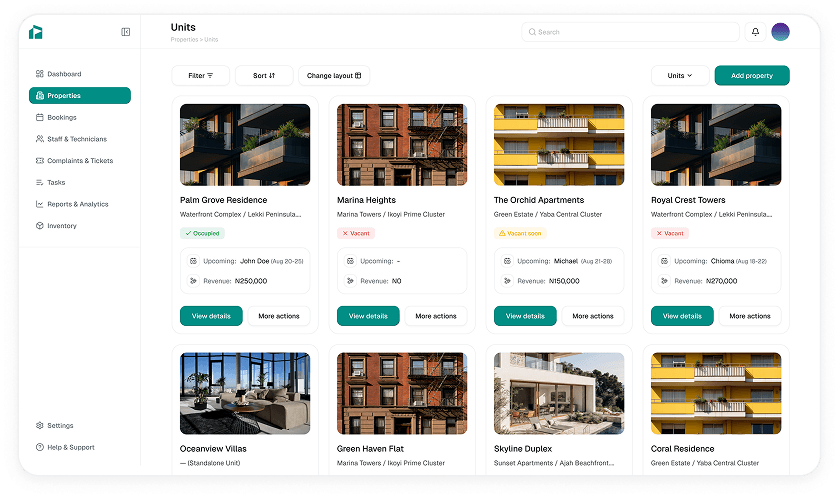Click The Orchid Apartments photo
Image resolution: width=839 pixels, height=498 pixels.
point(559,145)
